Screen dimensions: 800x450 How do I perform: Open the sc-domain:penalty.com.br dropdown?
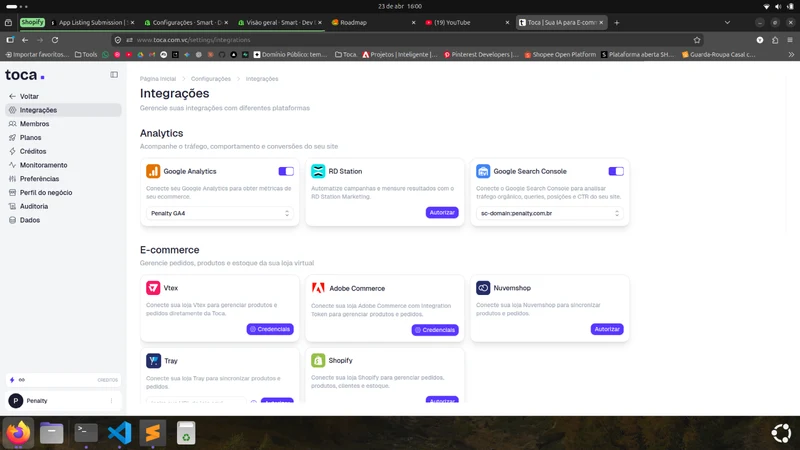[550, 213]
